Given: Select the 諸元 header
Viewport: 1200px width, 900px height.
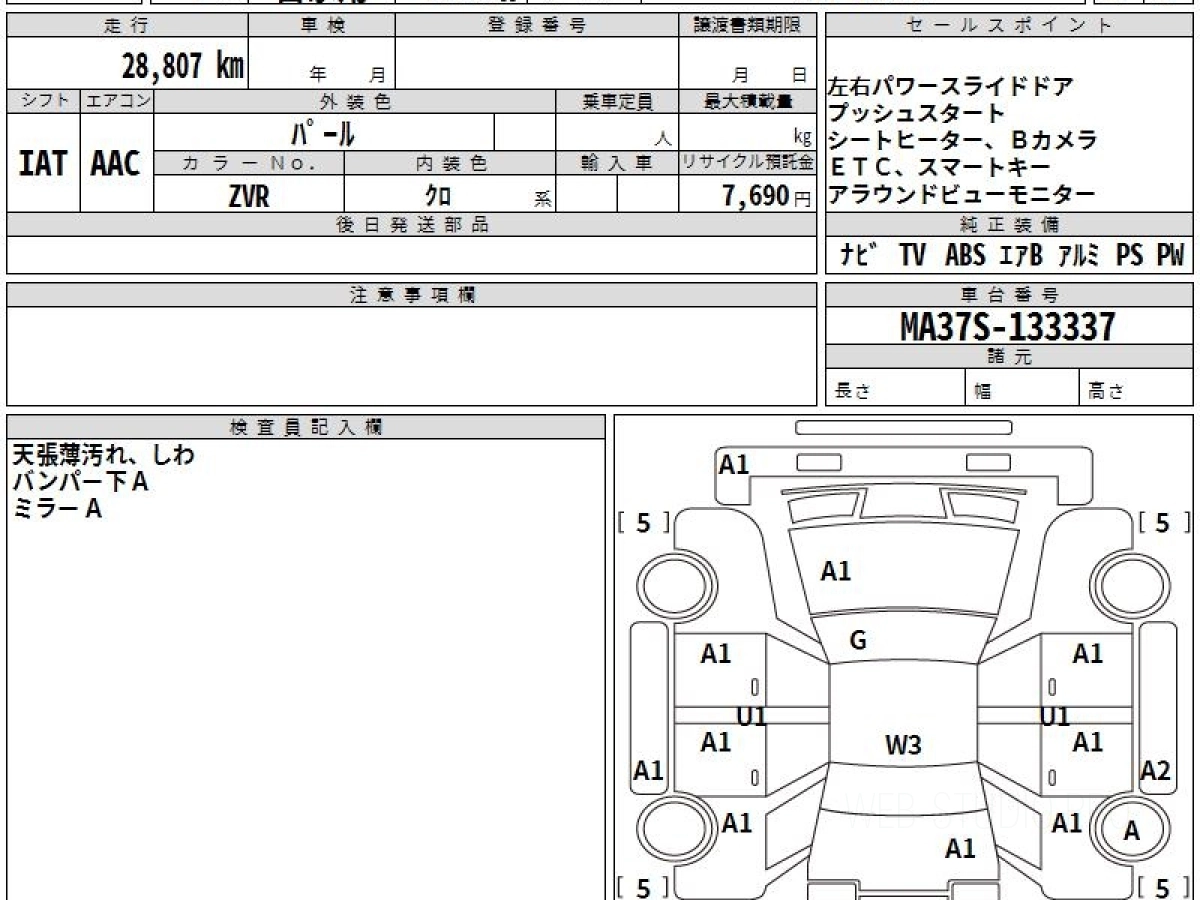Looking at the screenshot, I should tap(1010, 357).
